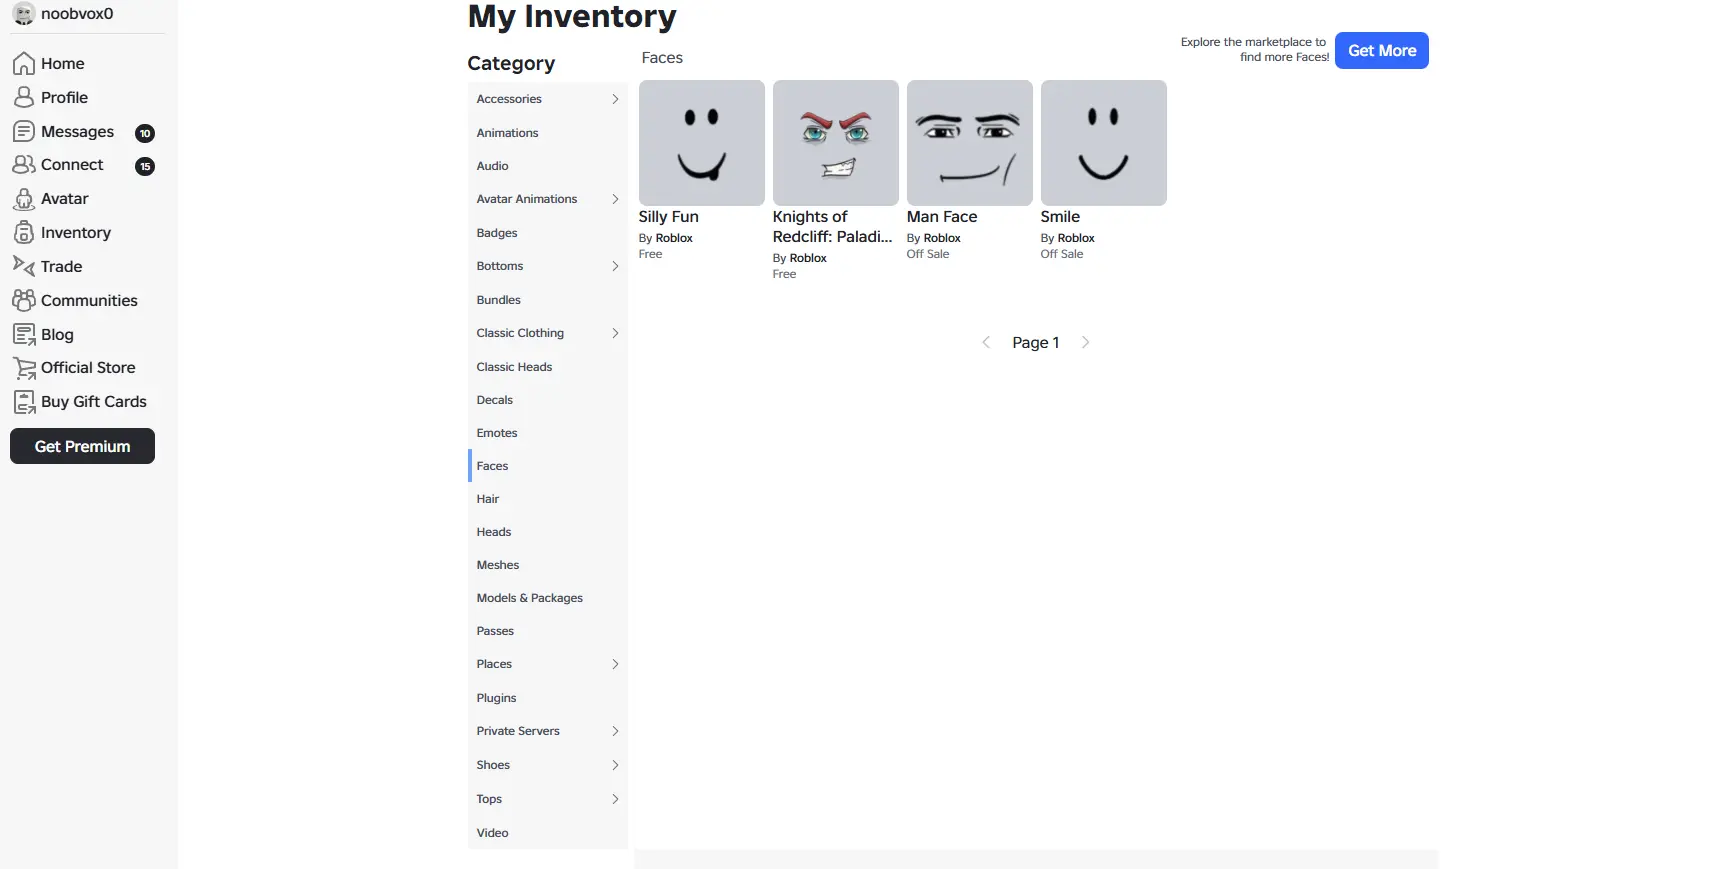Image resolution: width=1729 pixels, height=869 pixels.
Task: Click the Official Store cart icon
Action: click(24, 368)
